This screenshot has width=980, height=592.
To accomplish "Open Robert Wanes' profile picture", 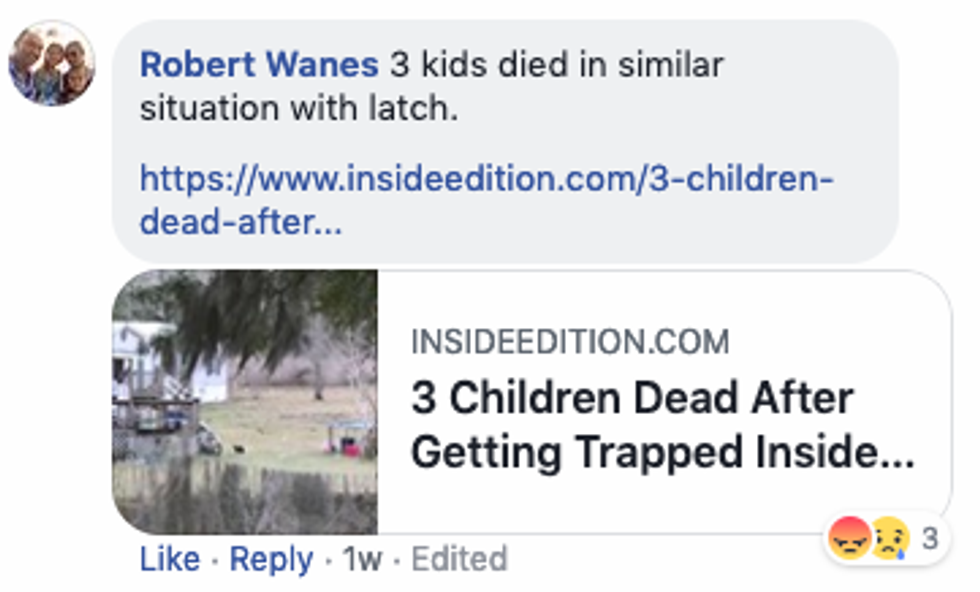I will pos(52,63).
